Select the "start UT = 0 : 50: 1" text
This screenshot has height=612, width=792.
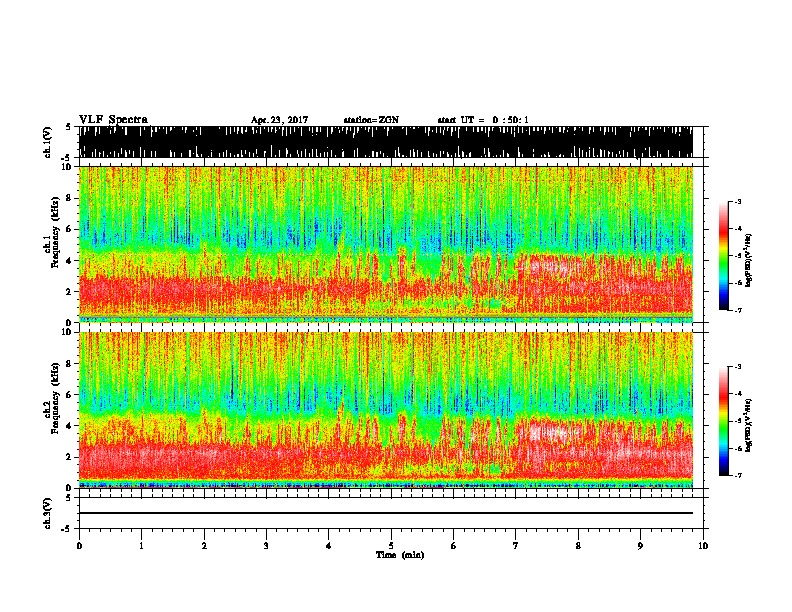tap(483, 120)
